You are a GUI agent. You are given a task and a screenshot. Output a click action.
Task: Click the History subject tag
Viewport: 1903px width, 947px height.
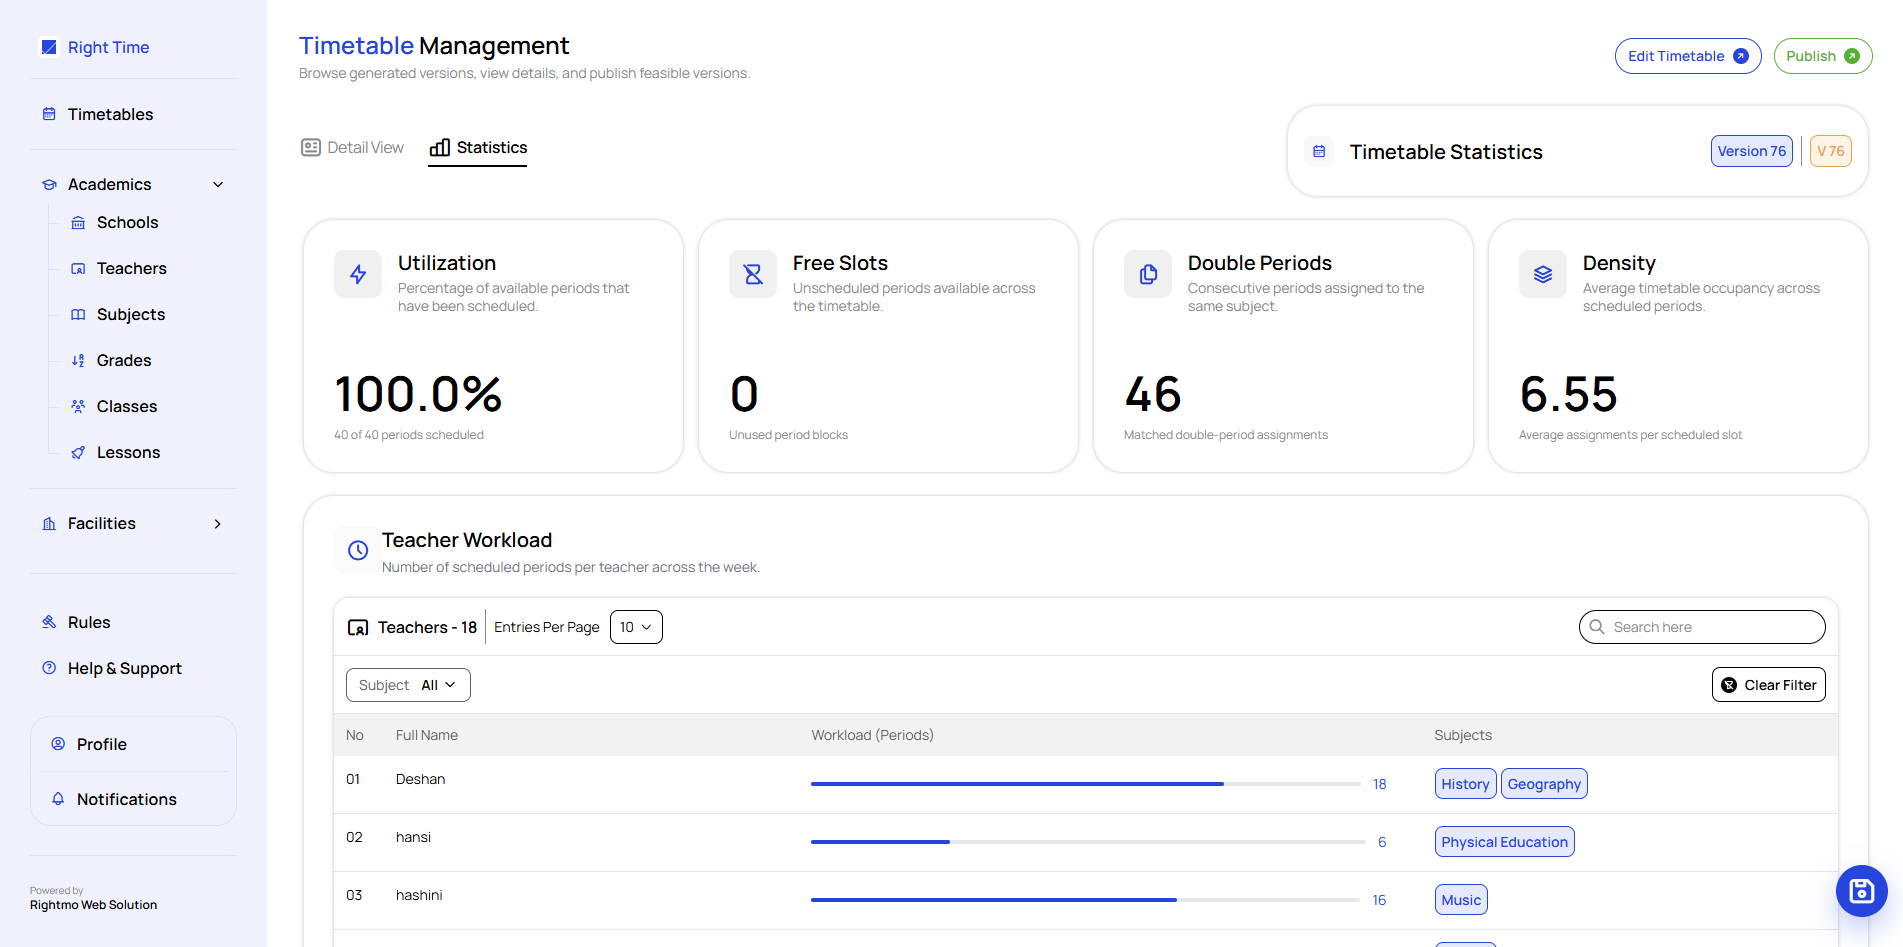click(x=1465, y=784)
